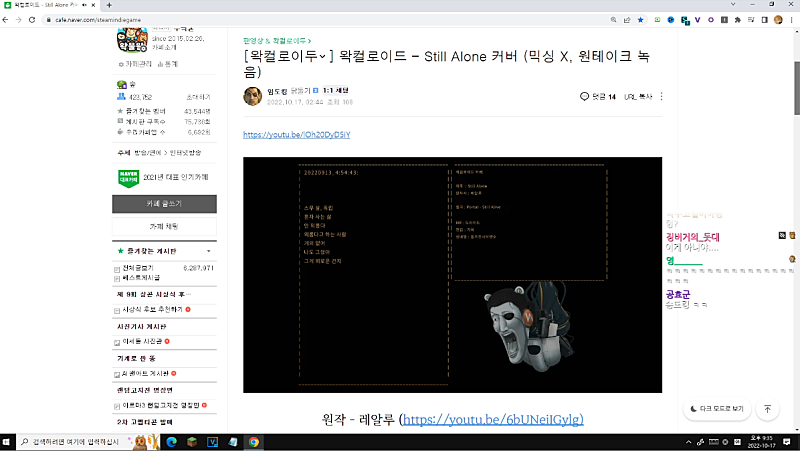Open the blue circular extension icon
This screenshot has height=451, width=800.
point(671,20)
